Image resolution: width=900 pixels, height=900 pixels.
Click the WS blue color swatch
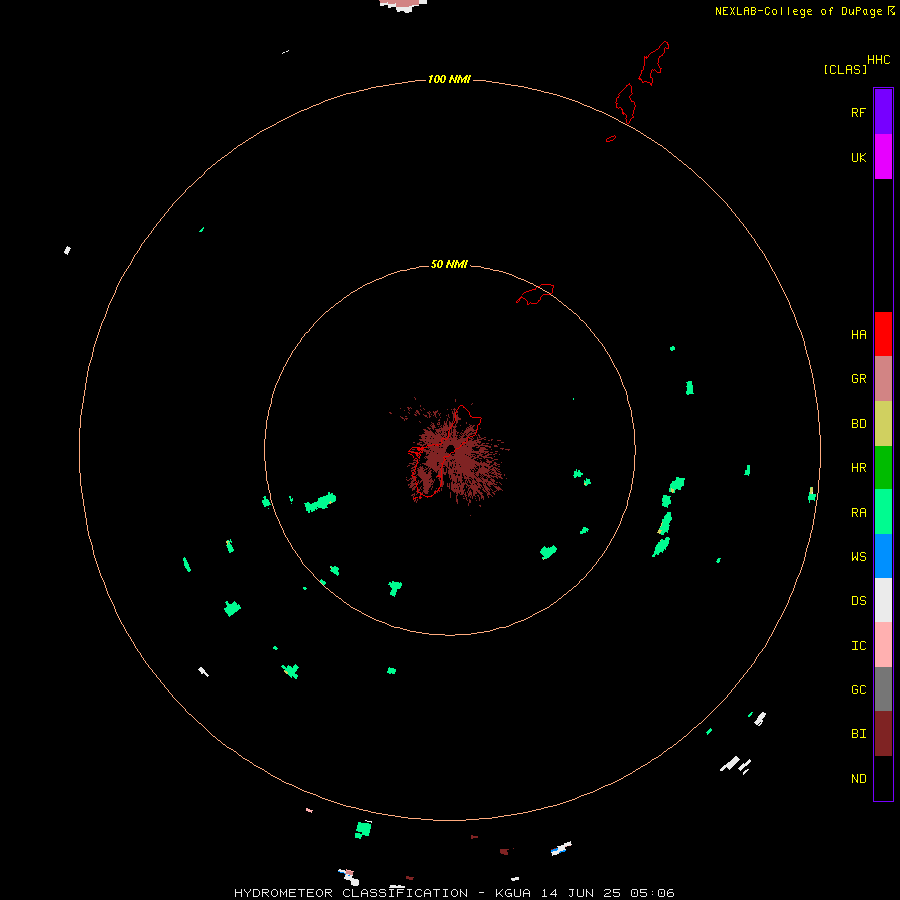point(883,556)
